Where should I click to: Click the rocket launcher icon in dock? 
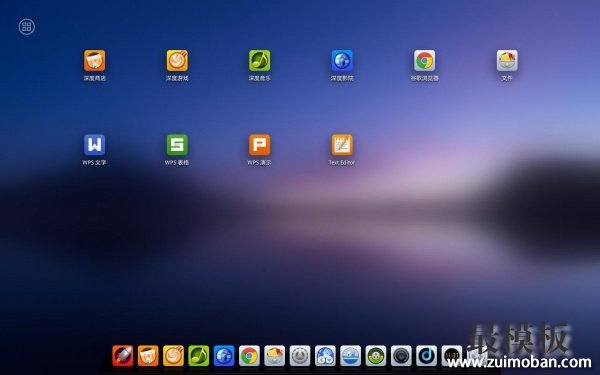pyautogui.click(x=123, y=356)
